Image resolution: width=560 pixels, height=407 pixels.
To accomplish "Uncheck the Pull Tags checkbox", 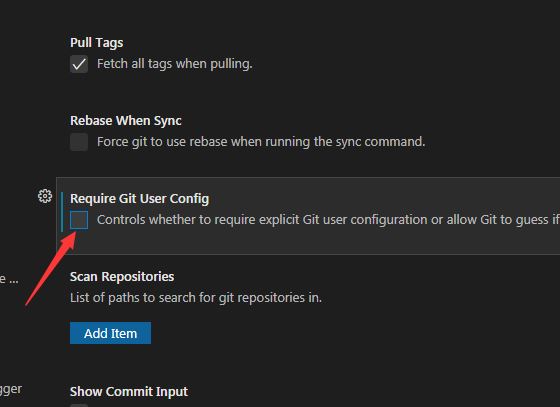I will tap(79, 64).
